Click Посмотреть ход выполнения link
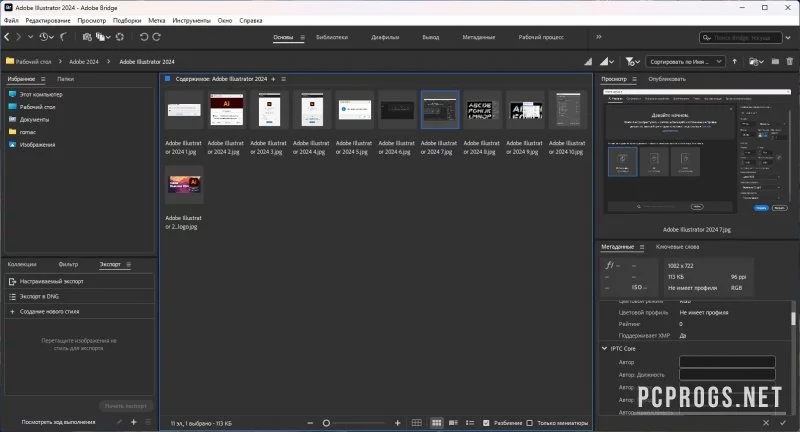This screenshot has width=800, height=432. click(x=58, y=422)
